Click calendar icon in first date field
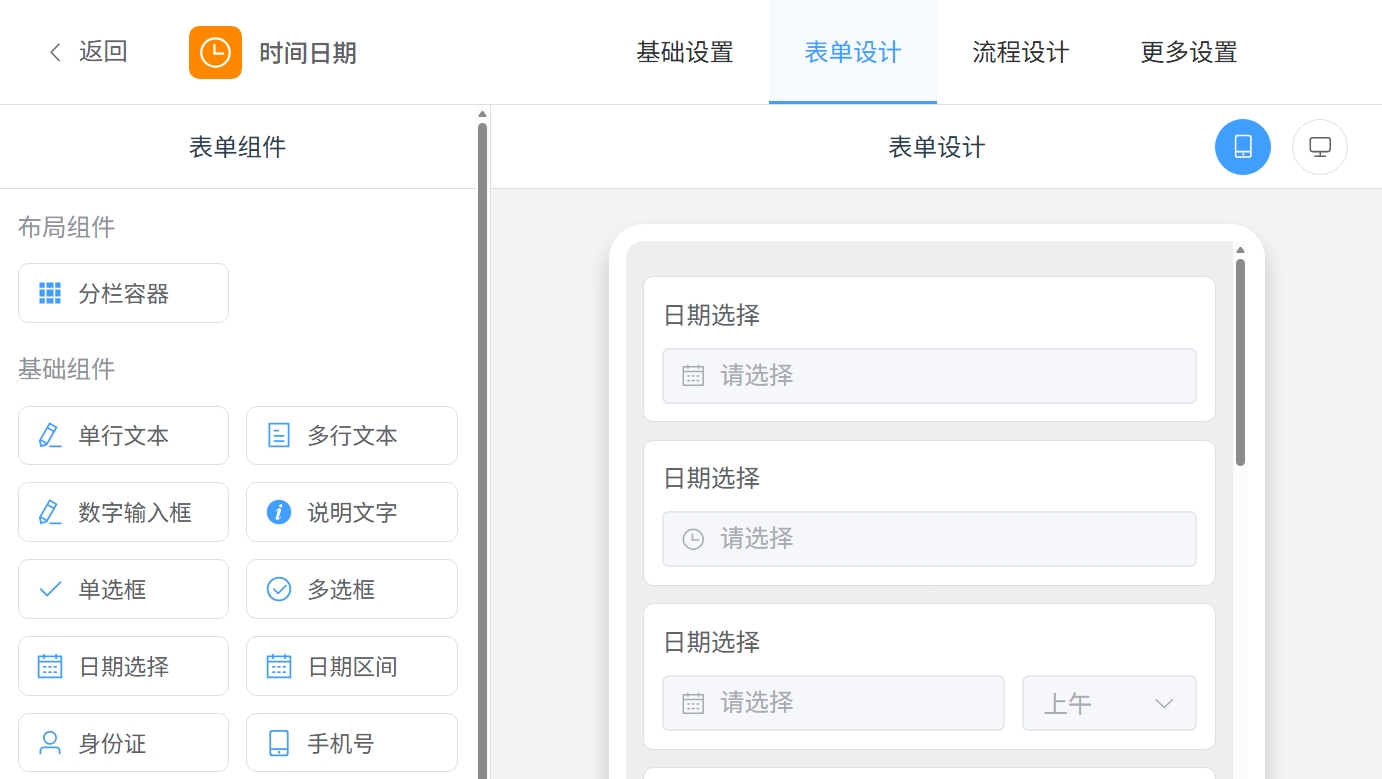 click(693, 376)
